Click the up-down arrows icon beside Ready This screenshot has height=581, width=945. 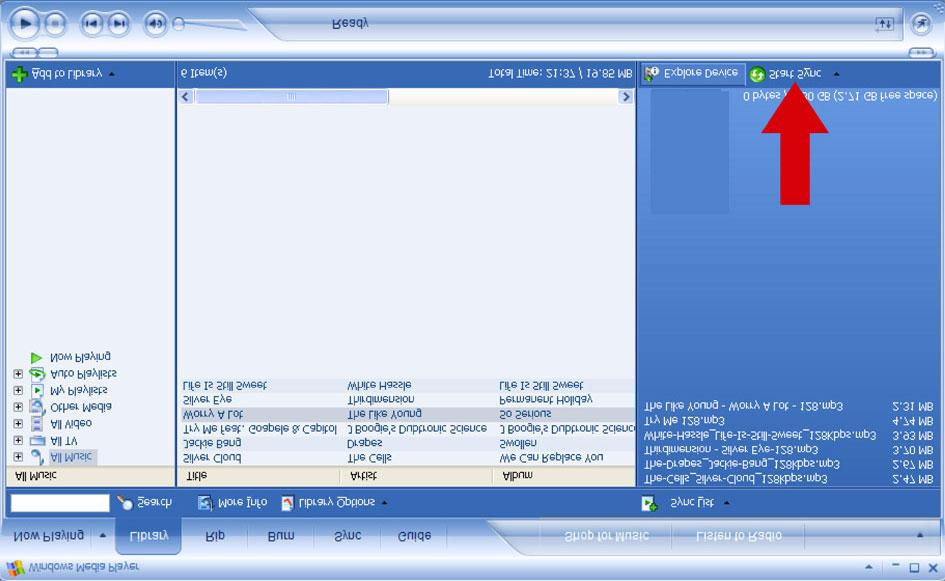[884, 24]
